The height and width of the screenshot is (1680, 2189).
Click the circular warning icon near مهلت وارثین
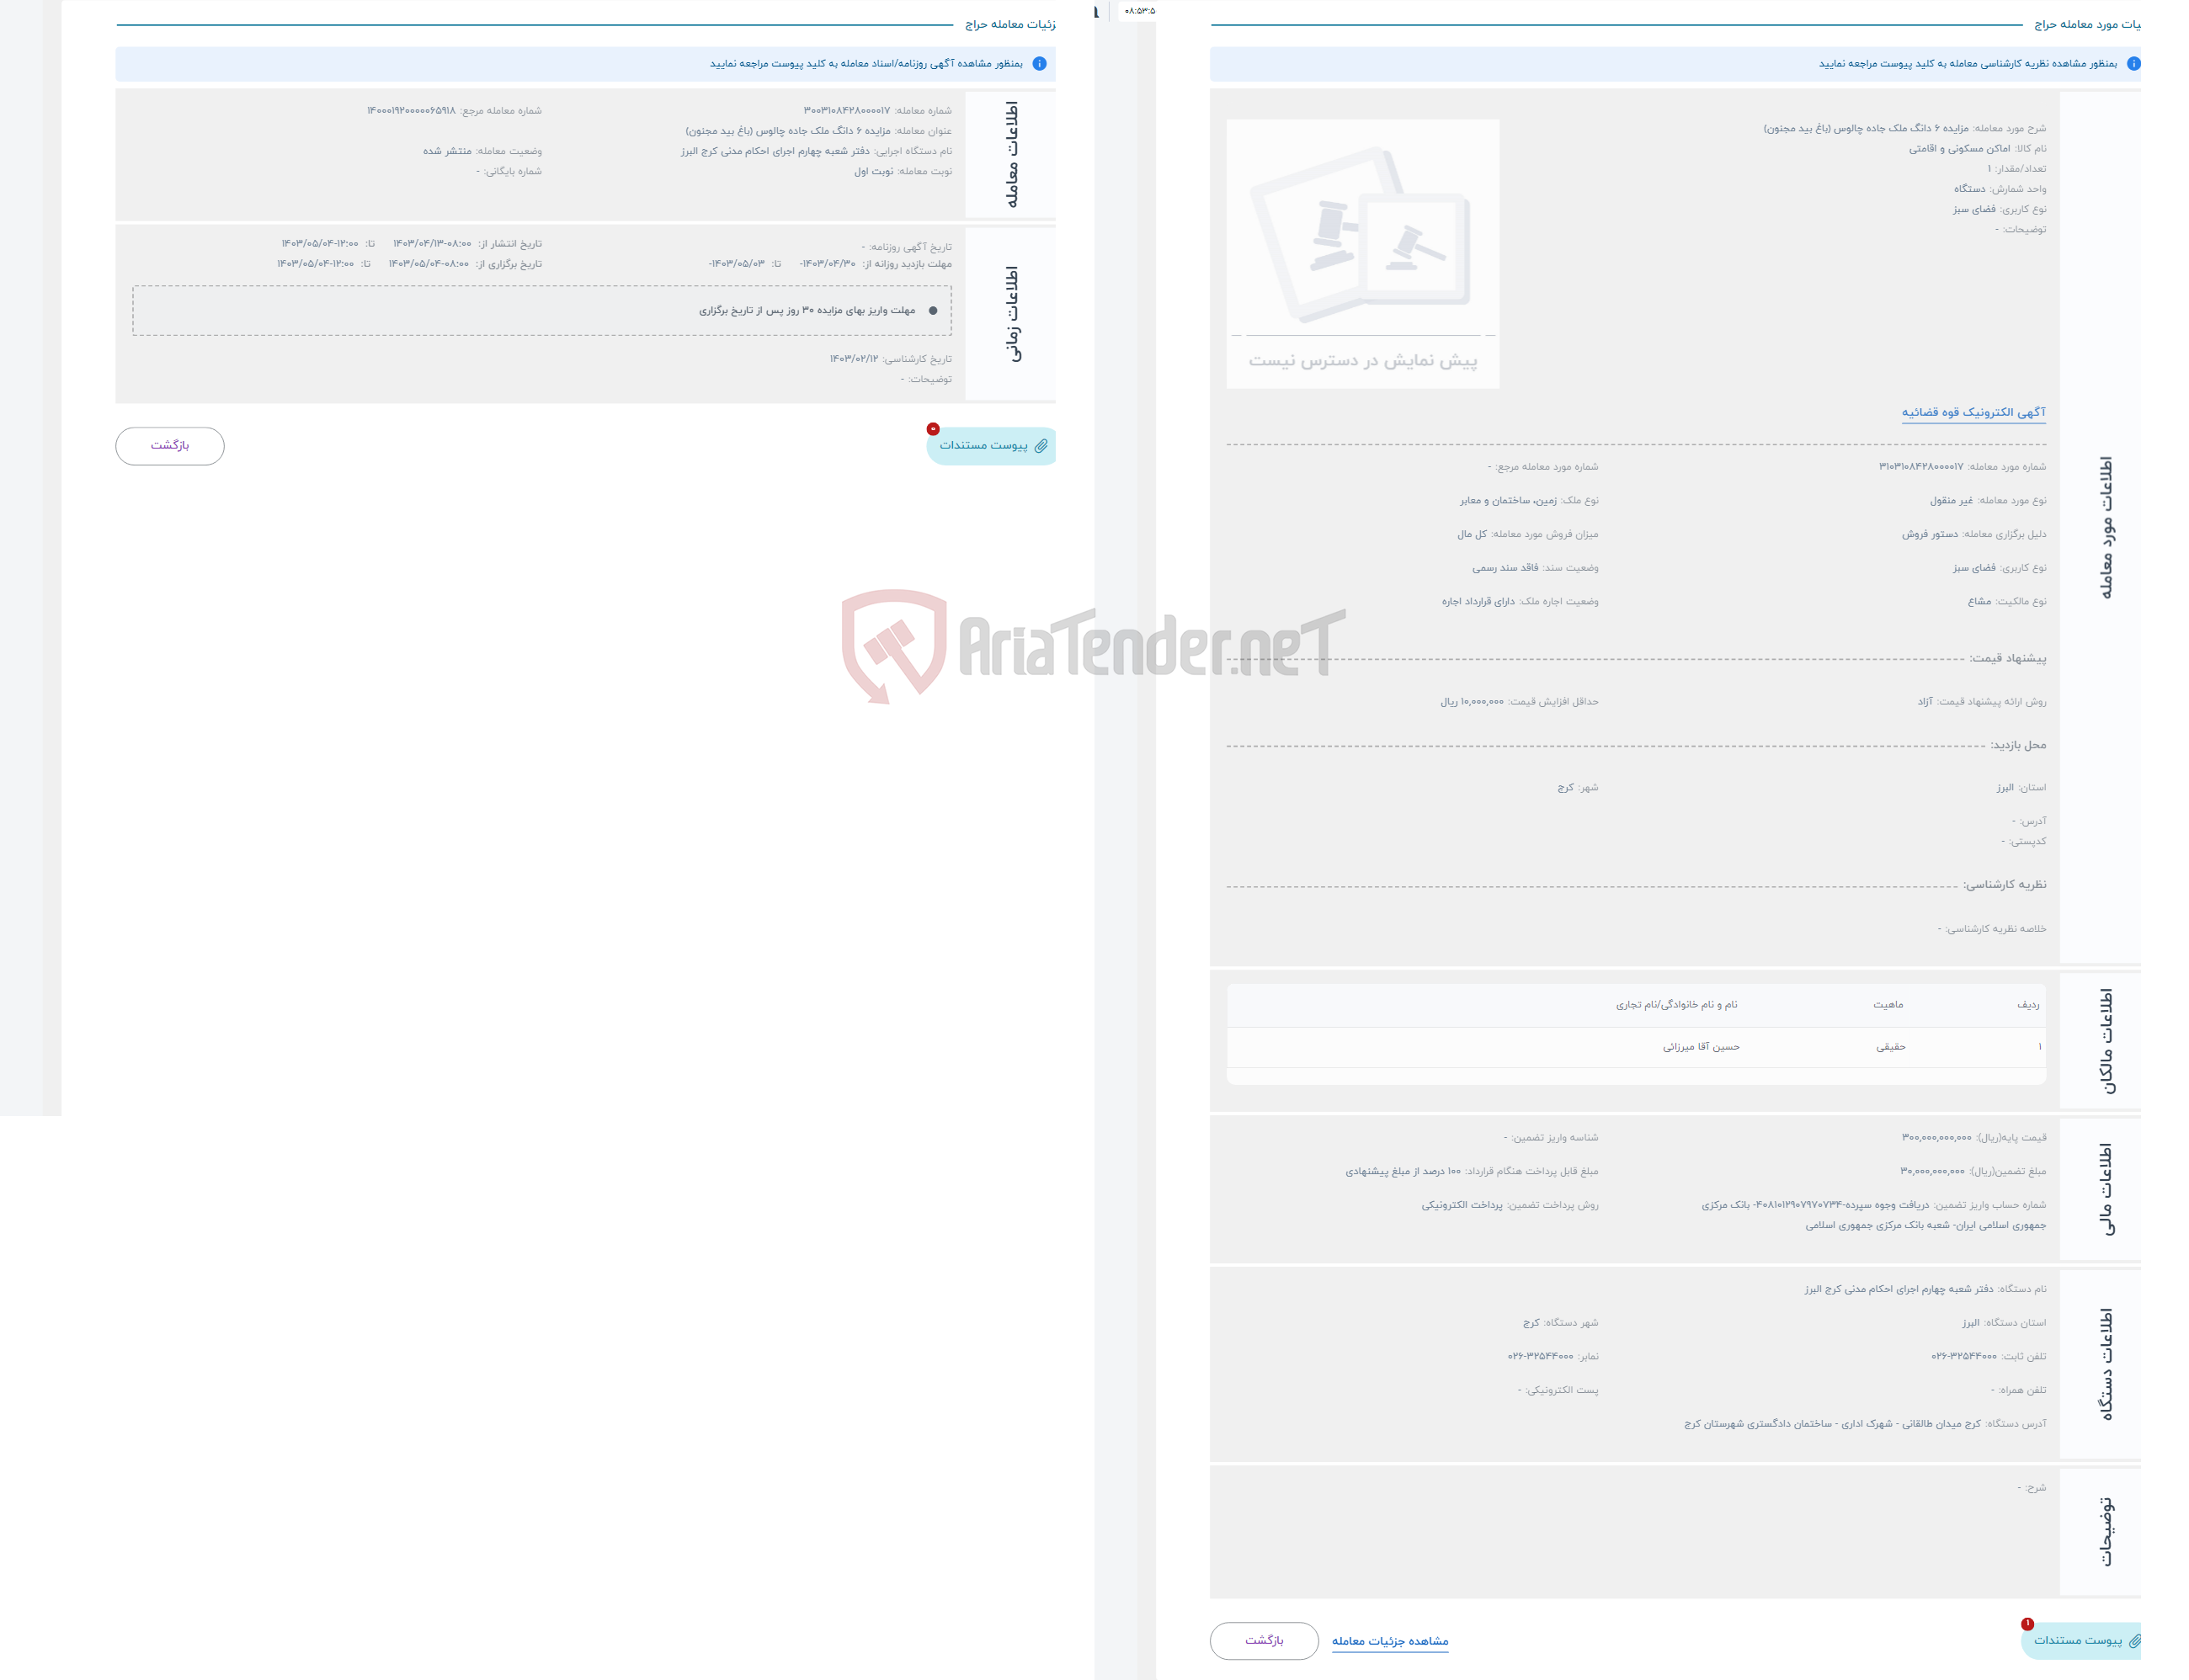point(934,311)
